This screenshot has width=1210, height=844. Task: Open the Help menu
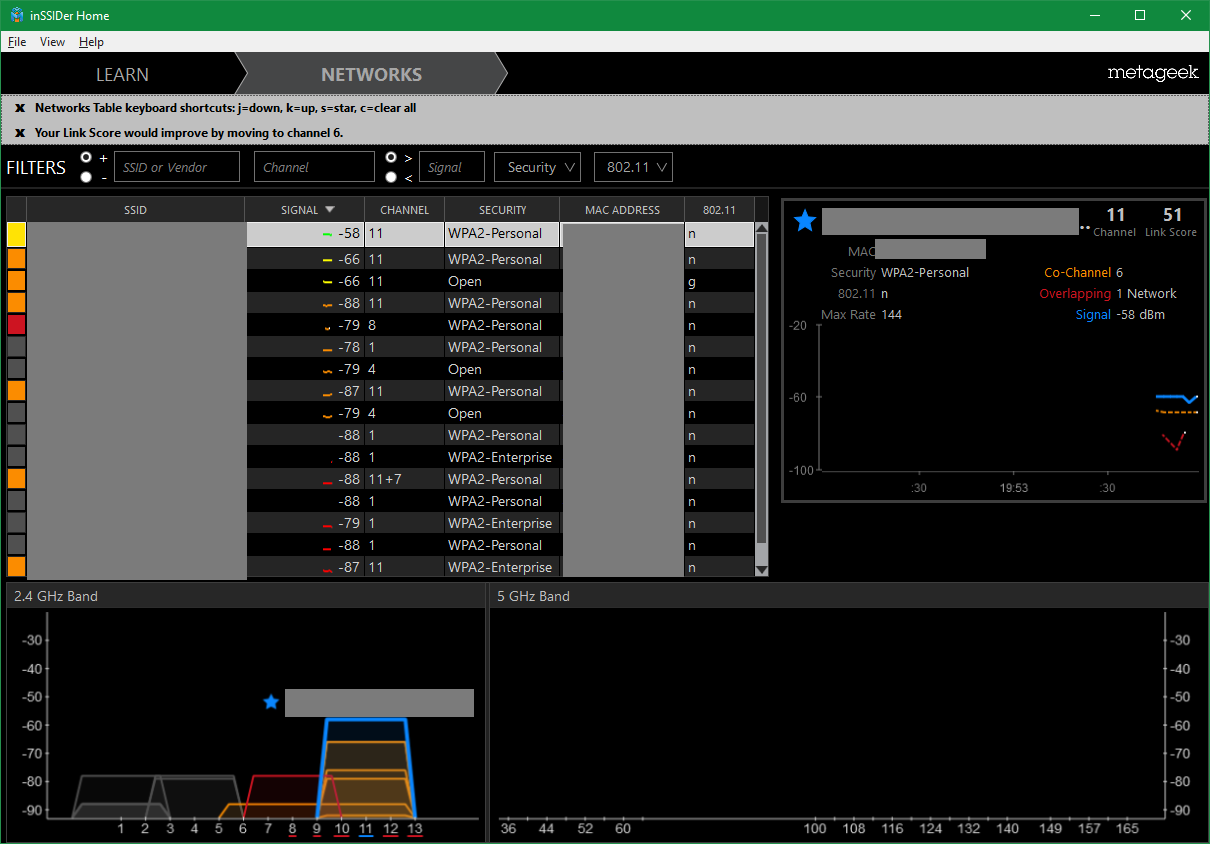pos(91,42)
